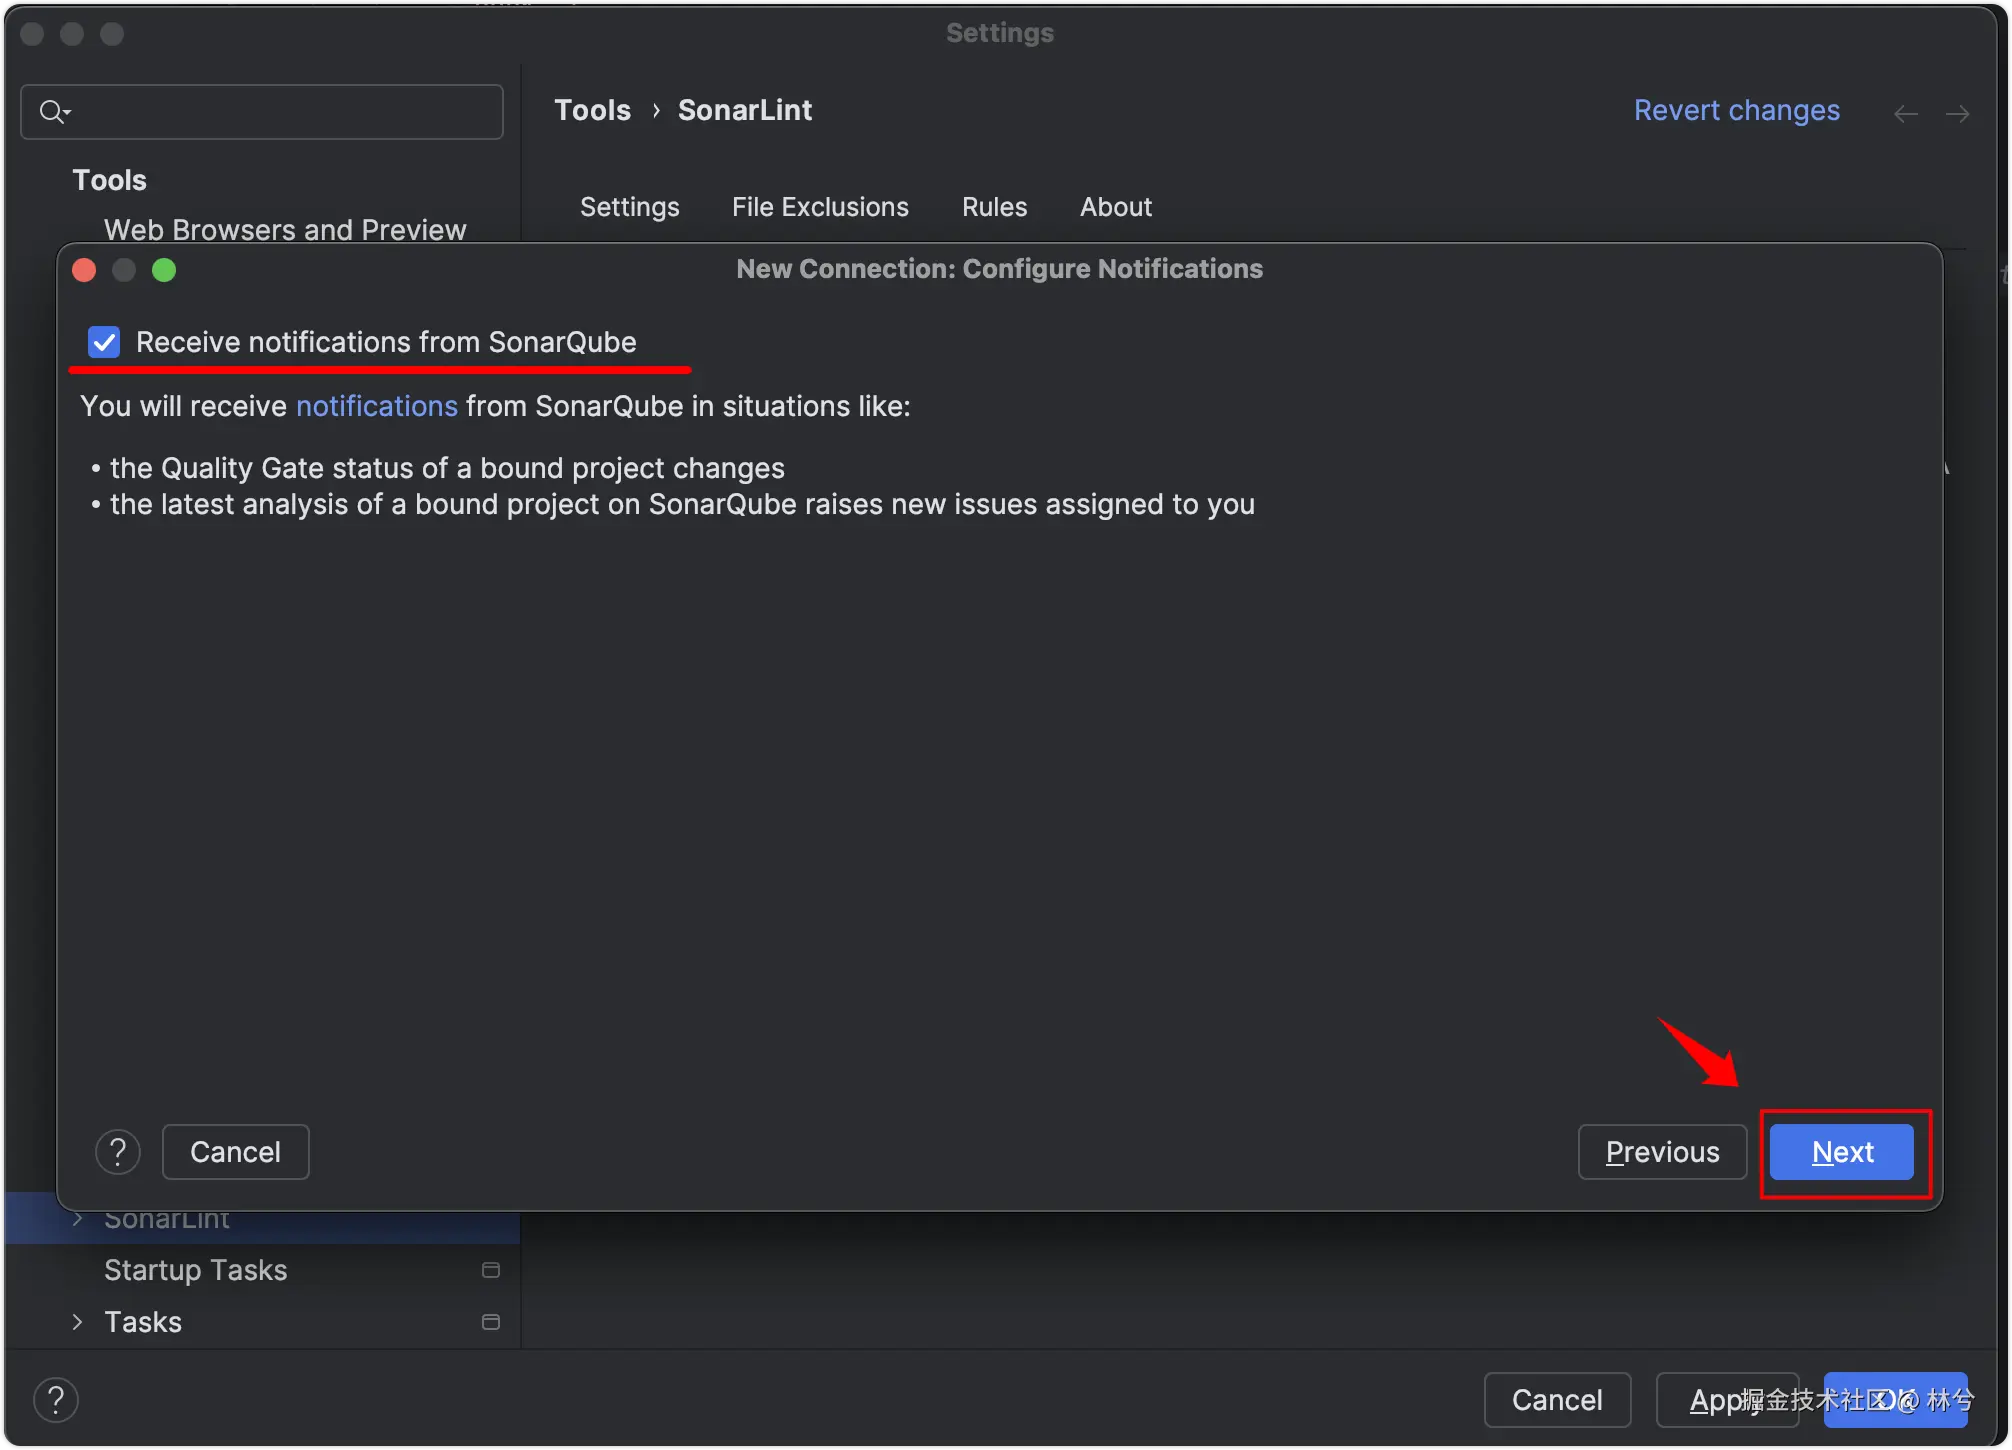Viewport: 2012px width, 1450px height.
Task: Open the File Exclusions tab
Action: pos(820,207)
